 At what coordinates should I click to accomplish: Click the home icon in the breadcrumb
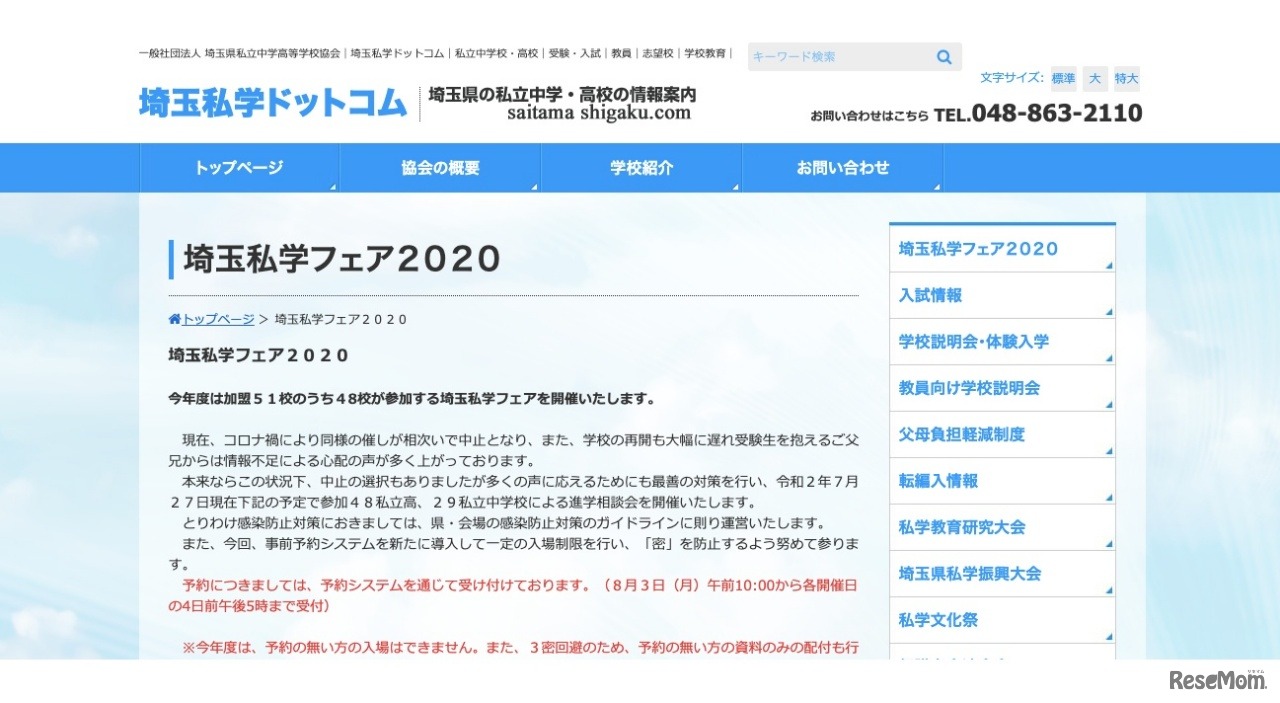pos(174,318)
